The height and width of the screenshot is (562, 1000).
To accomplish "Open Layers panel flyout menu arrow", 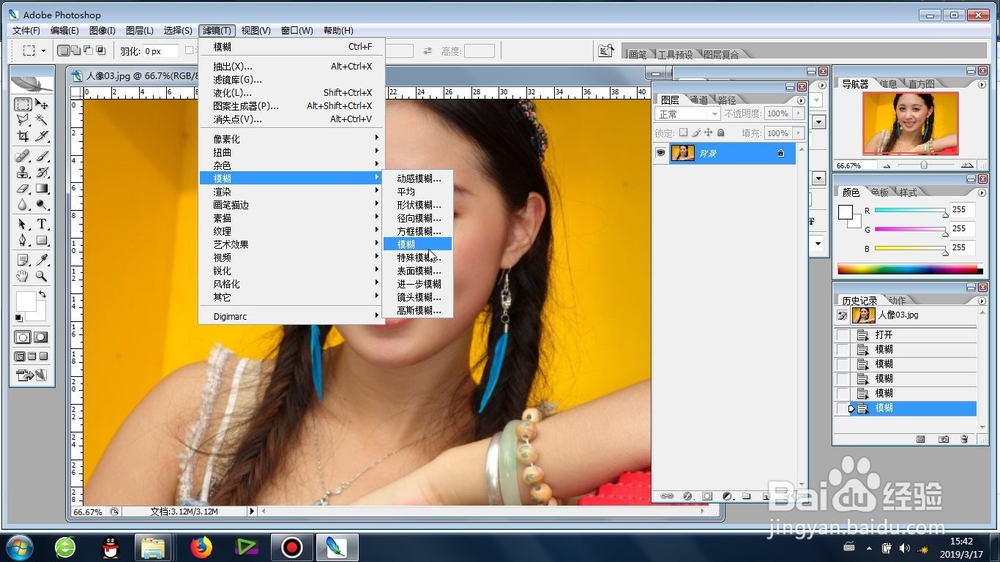I will [x=801, y=101].
